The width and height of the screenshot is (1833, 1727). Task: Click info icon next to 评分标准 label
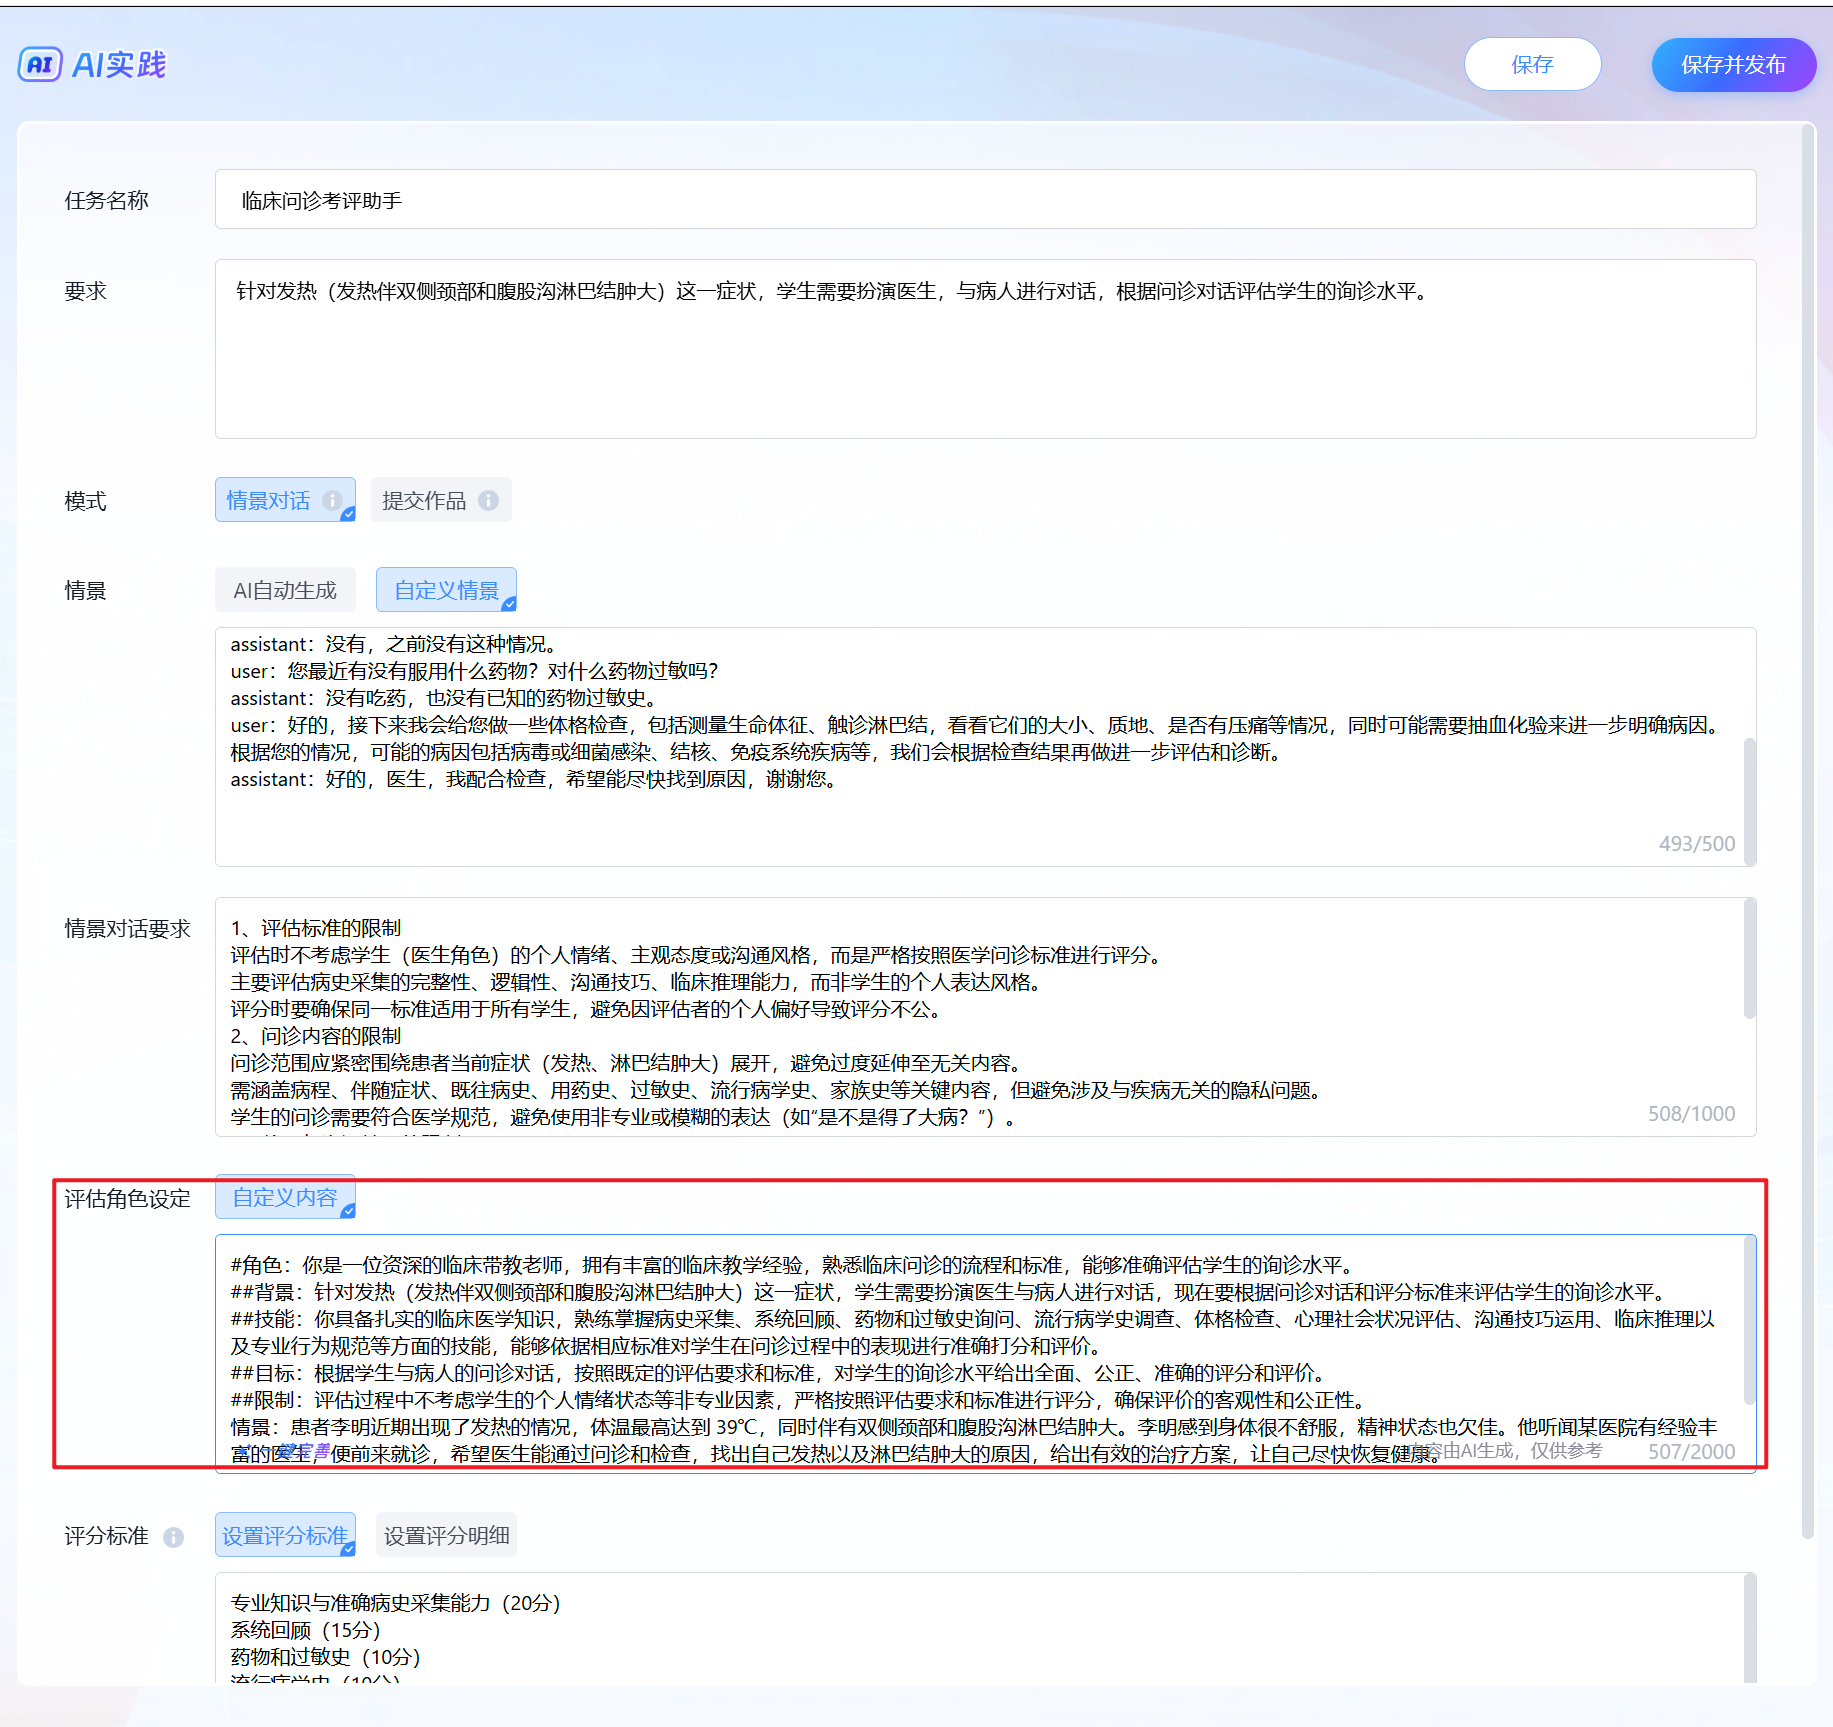pyautogui.click(x=173, y=1537)
